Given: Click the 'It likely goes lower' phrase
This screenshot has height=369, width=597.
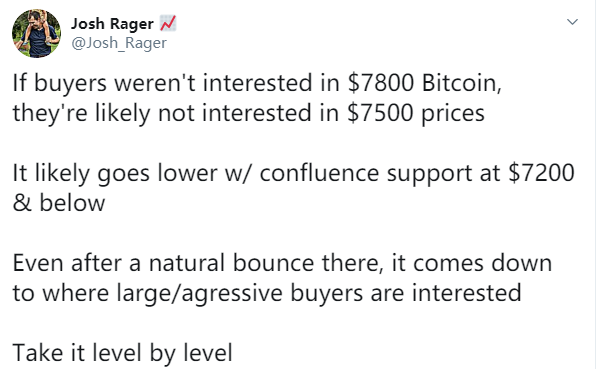Looking at the screenshot, I should (x=115, y=173).
